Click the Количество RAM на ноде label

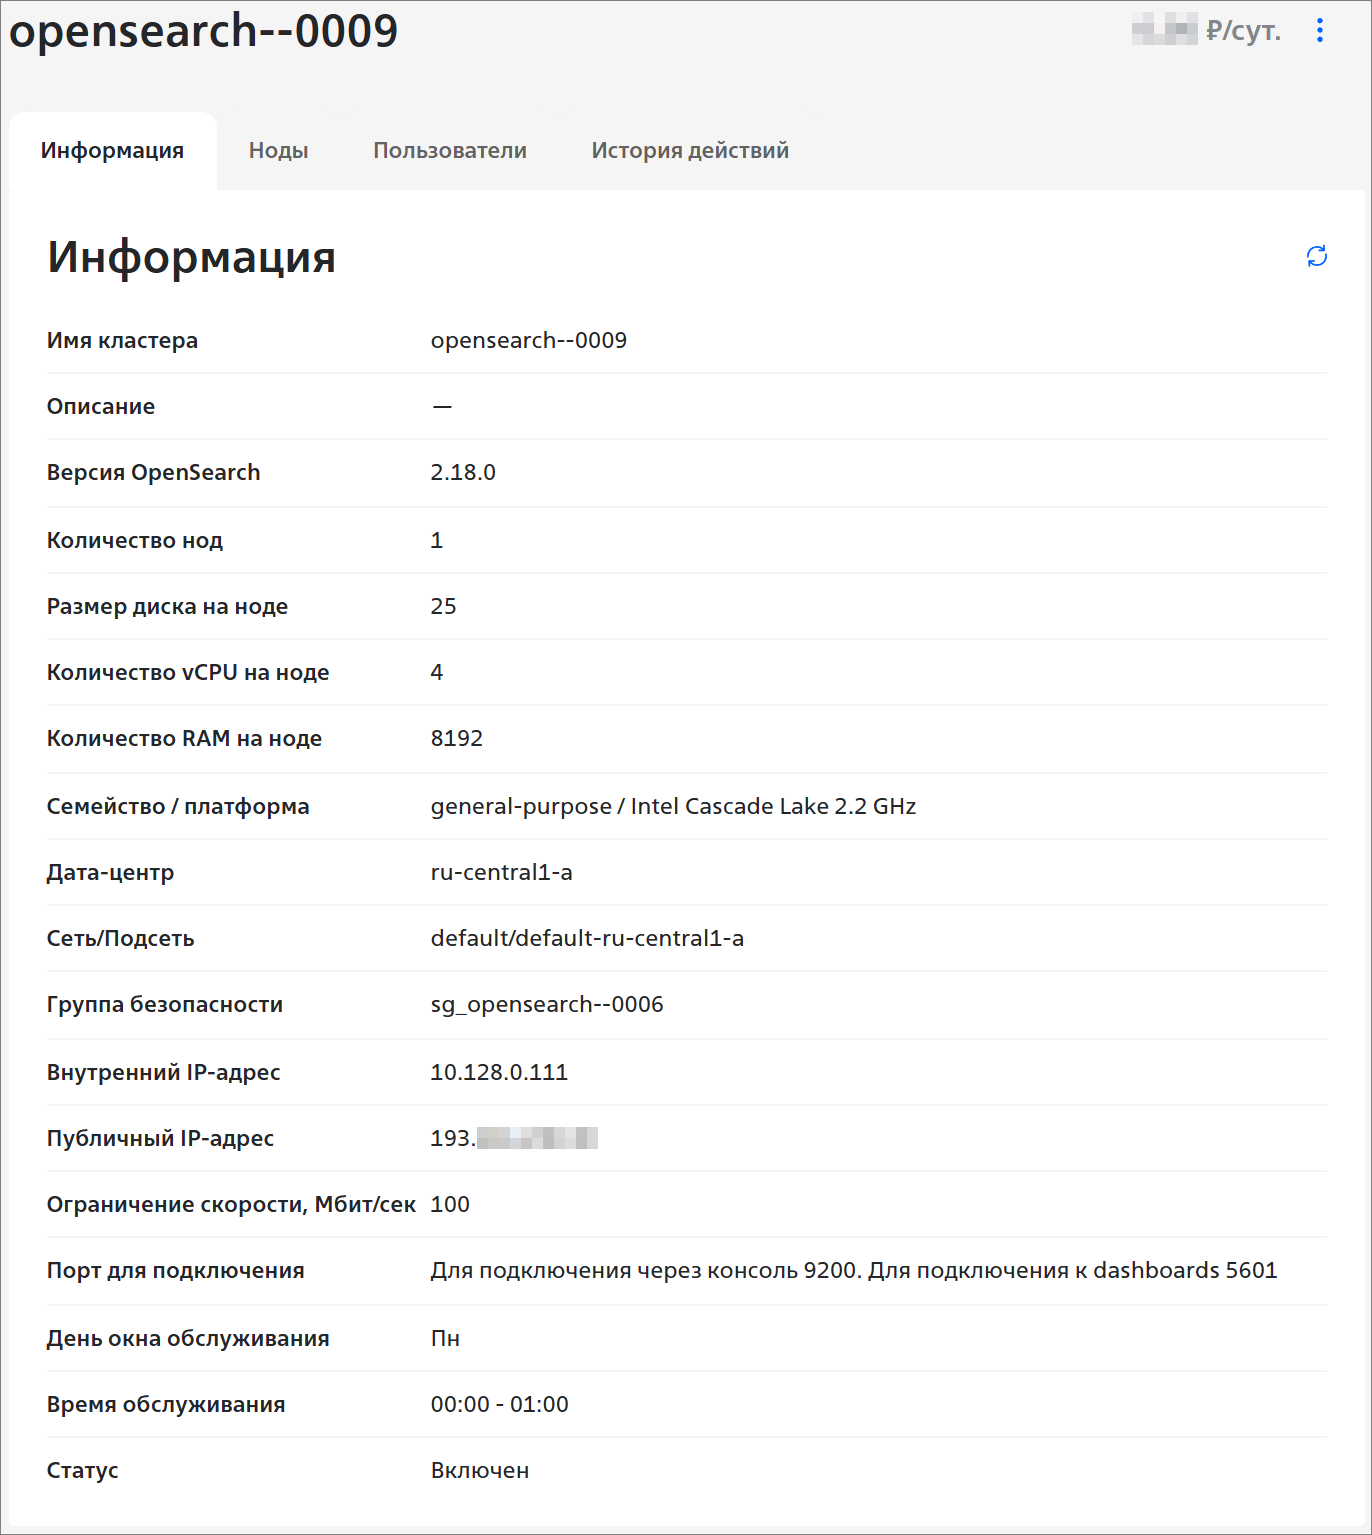[184, 738]
